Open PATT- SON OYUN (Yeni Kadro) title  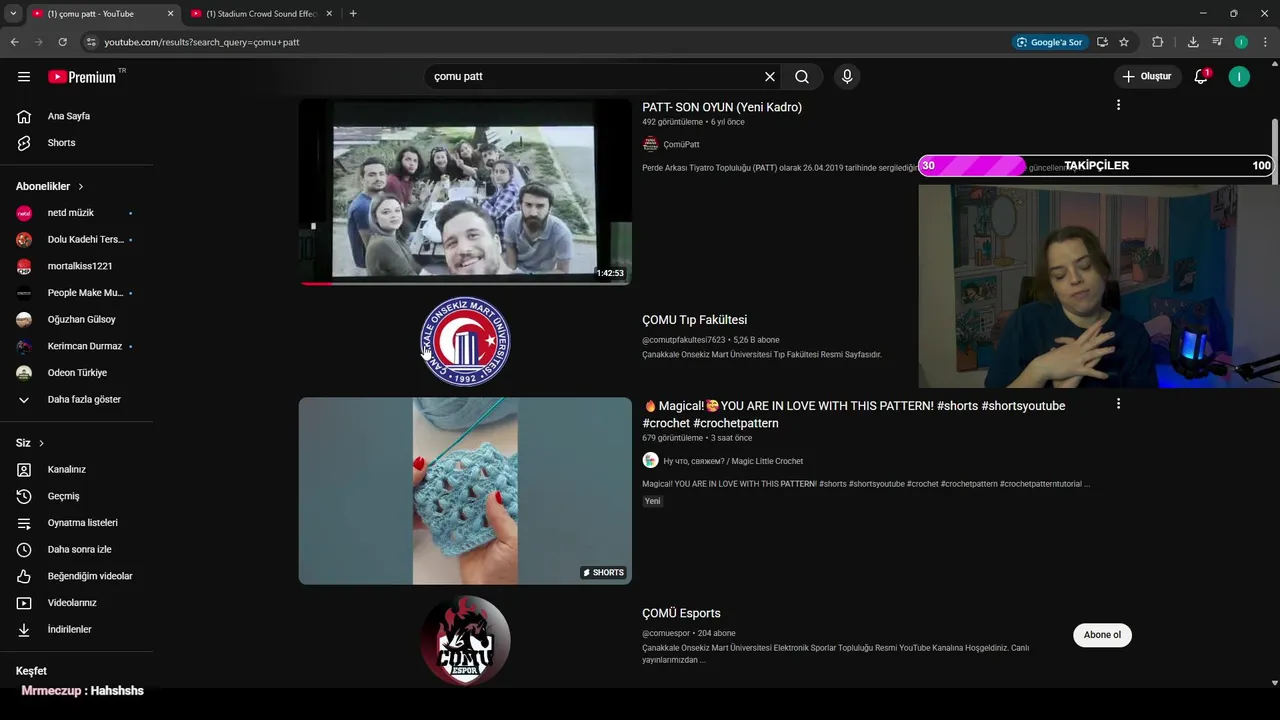click(x=722, y=107)
